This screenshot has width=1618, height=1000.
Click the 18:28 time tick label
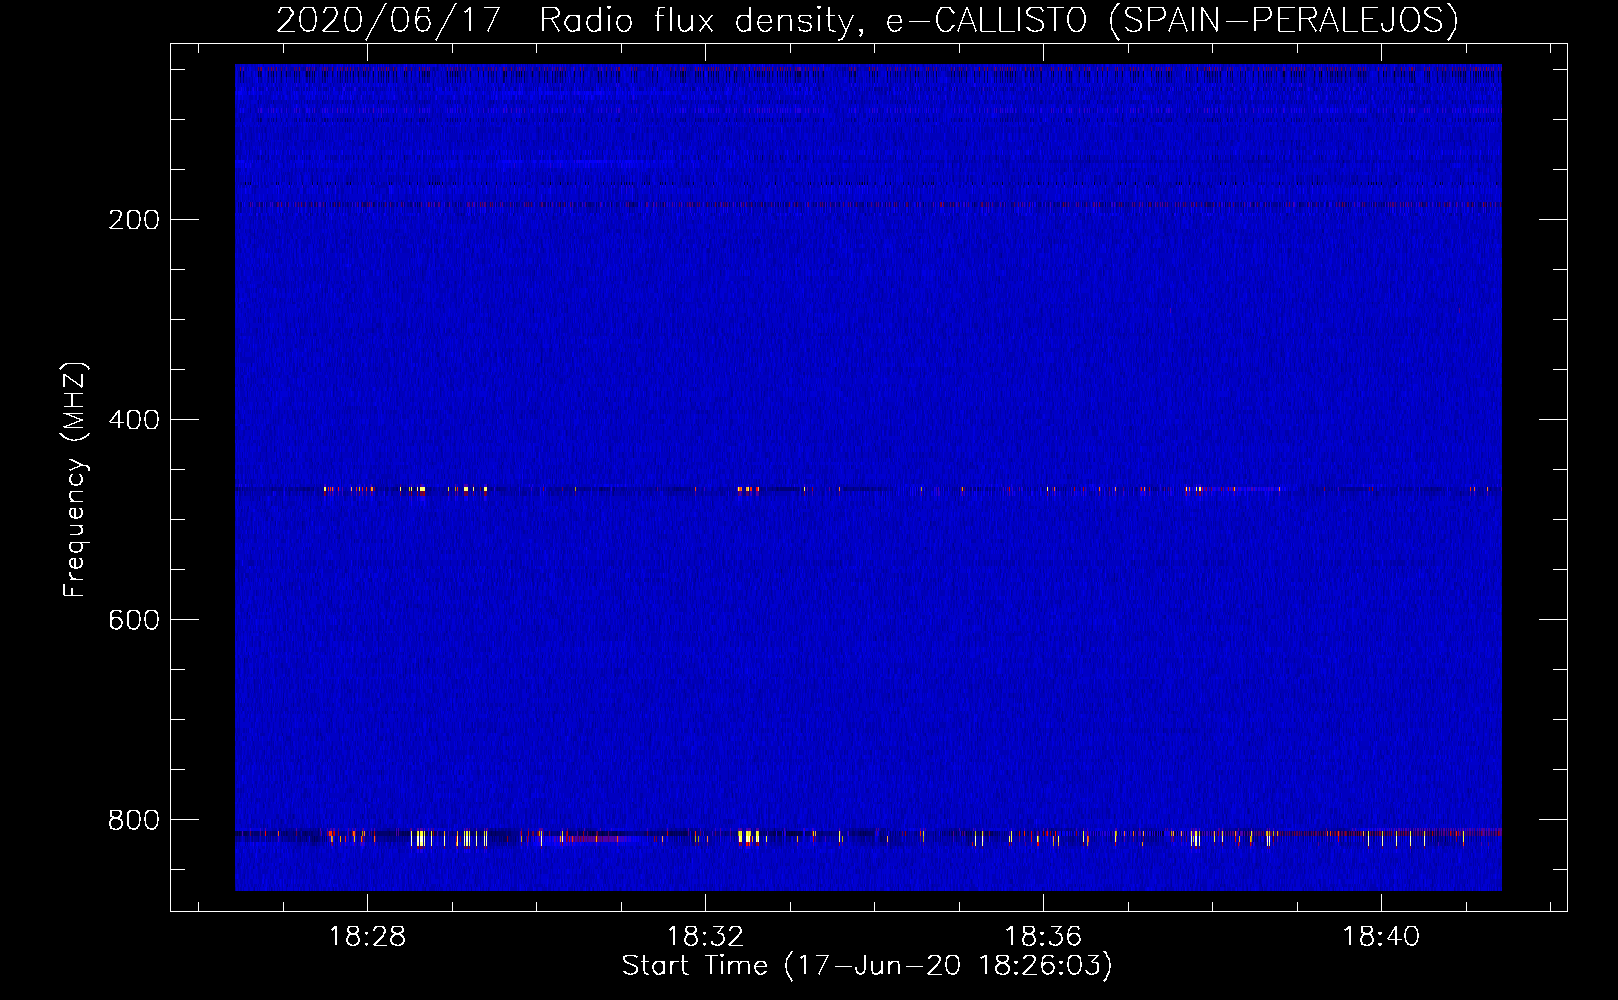[368, 936]
